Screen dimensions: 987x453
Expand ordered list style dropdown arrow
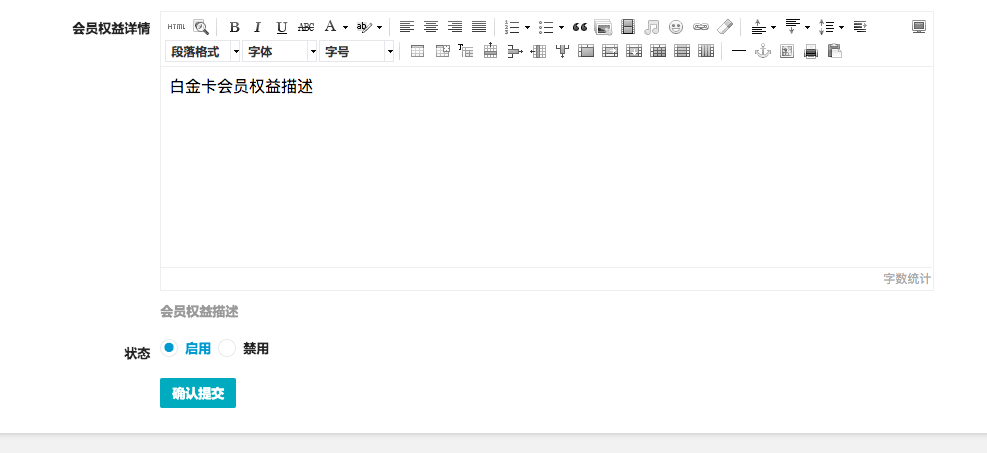[527, 27]
